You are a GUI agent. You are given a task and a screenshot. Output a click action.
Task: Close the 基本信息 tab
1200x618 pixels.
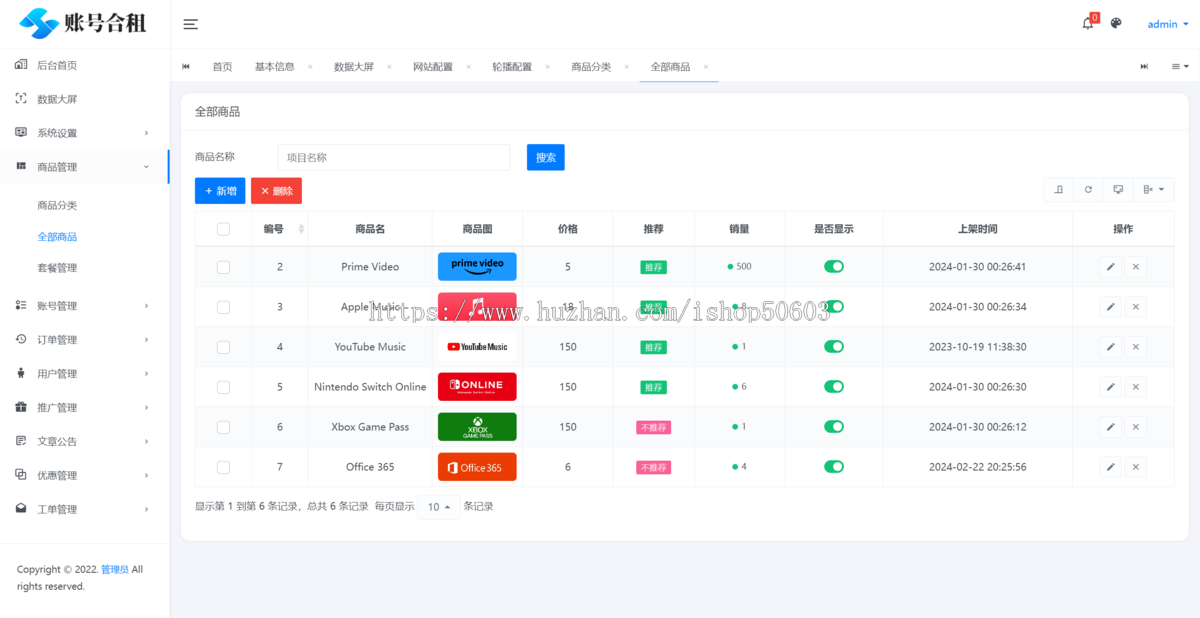pos(310,67)
